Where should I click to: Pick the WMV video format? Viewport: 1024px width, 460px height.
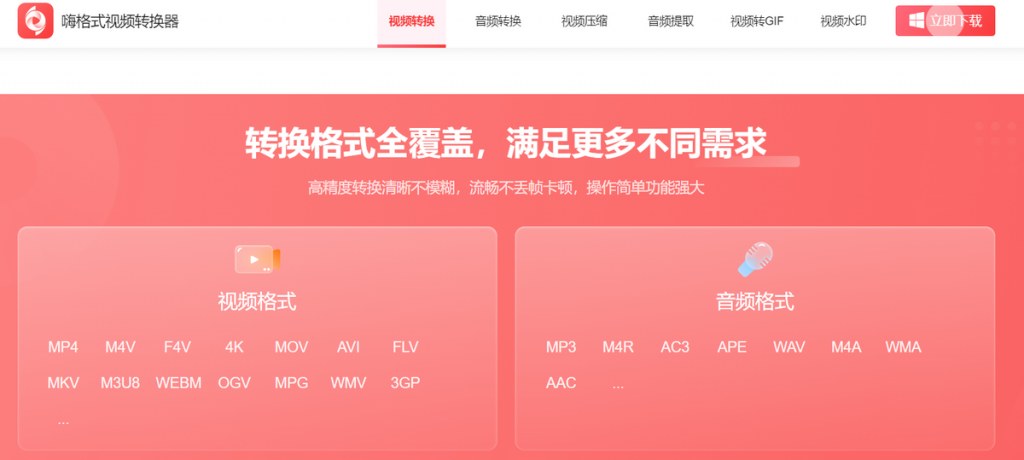point(348,383)
